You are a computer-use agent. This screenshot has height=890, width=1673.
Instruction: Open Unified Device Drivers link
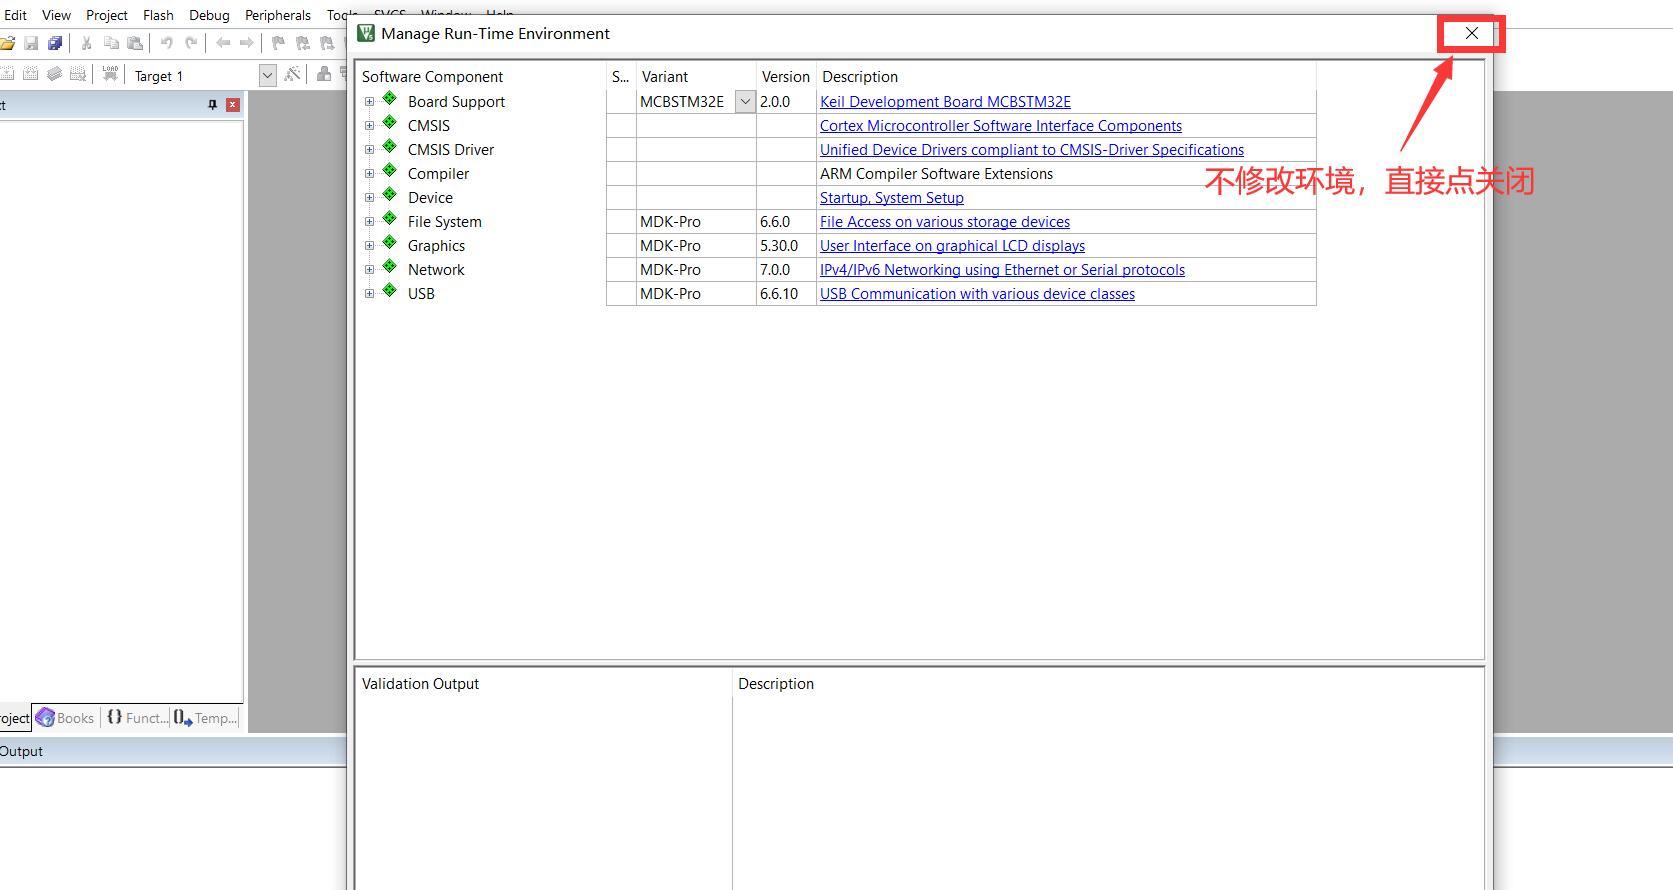click(x=1032, y=149)
